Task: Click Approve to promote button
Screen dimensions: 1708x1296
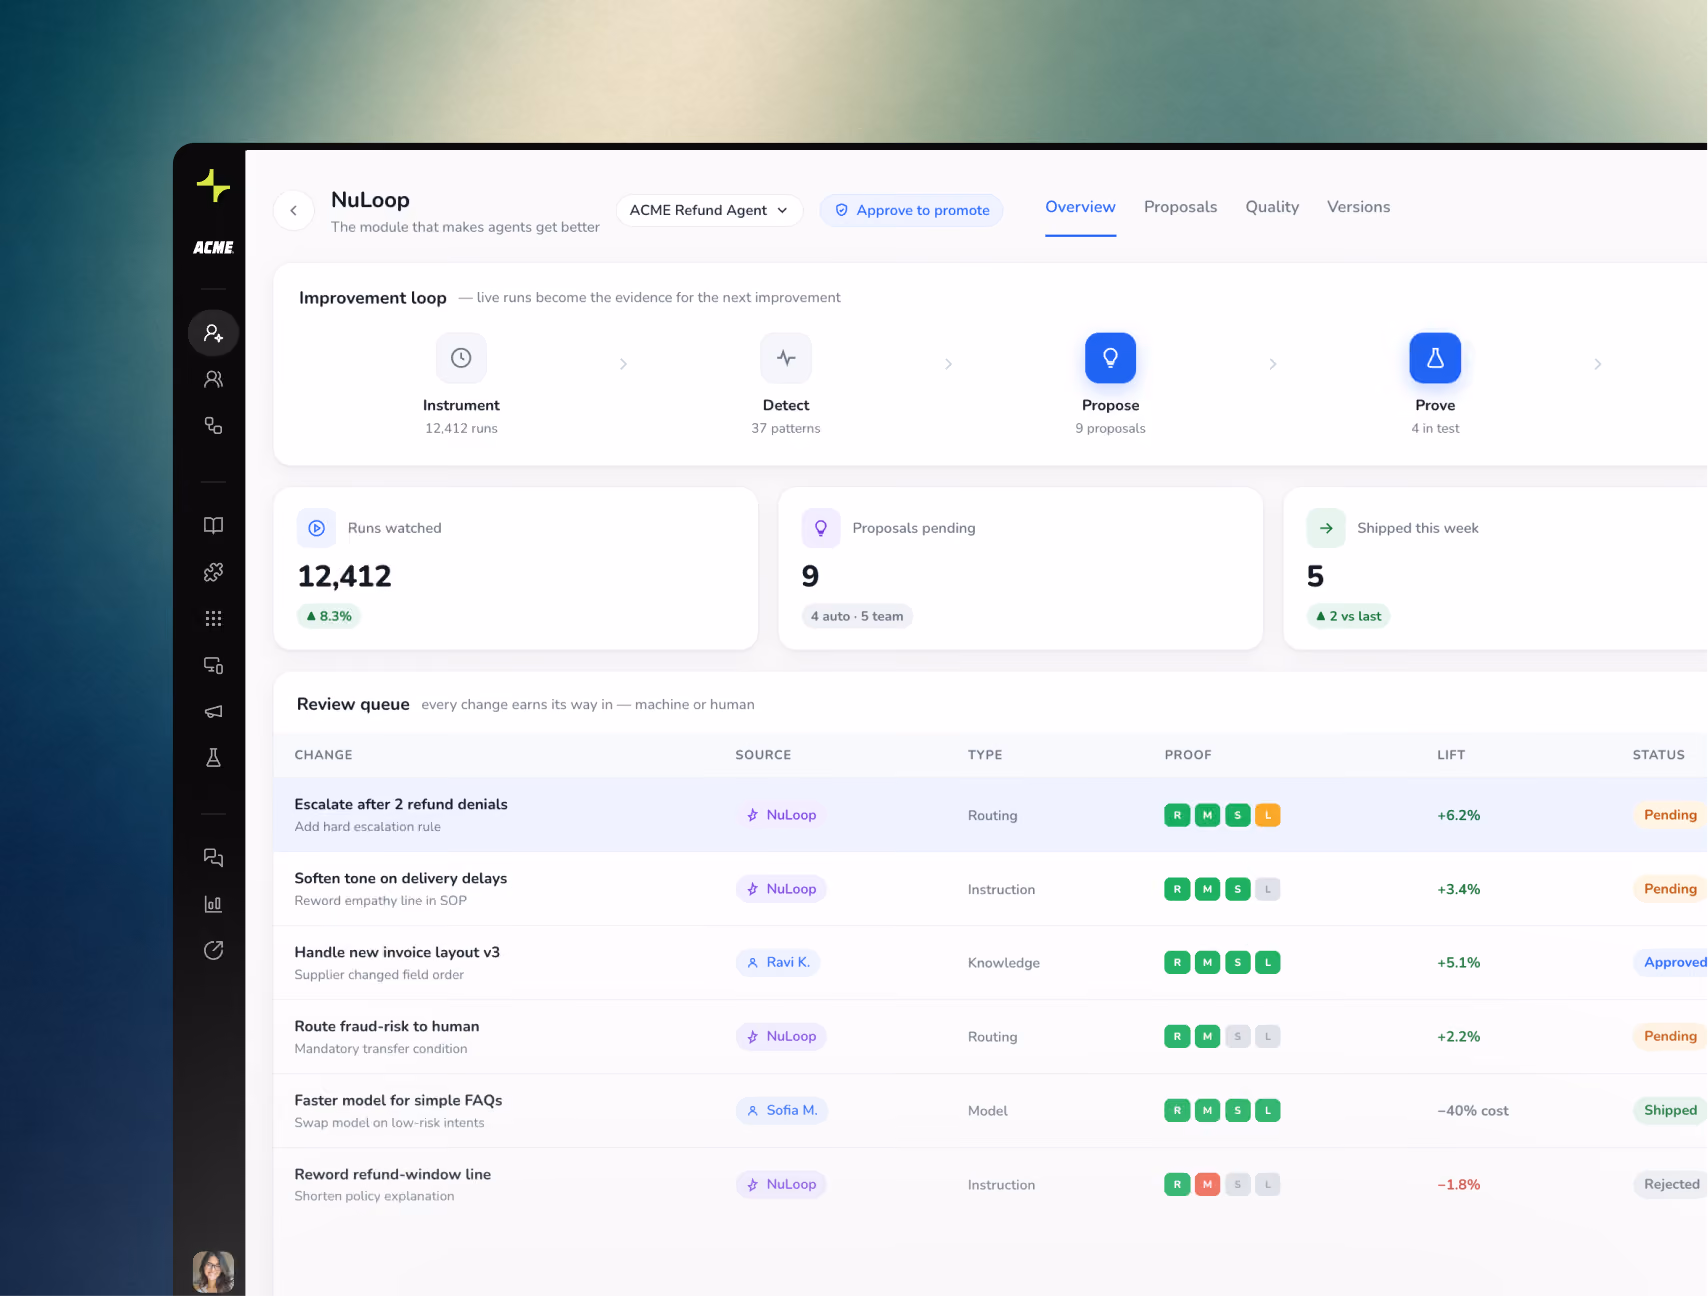Action: pos(911,210)
